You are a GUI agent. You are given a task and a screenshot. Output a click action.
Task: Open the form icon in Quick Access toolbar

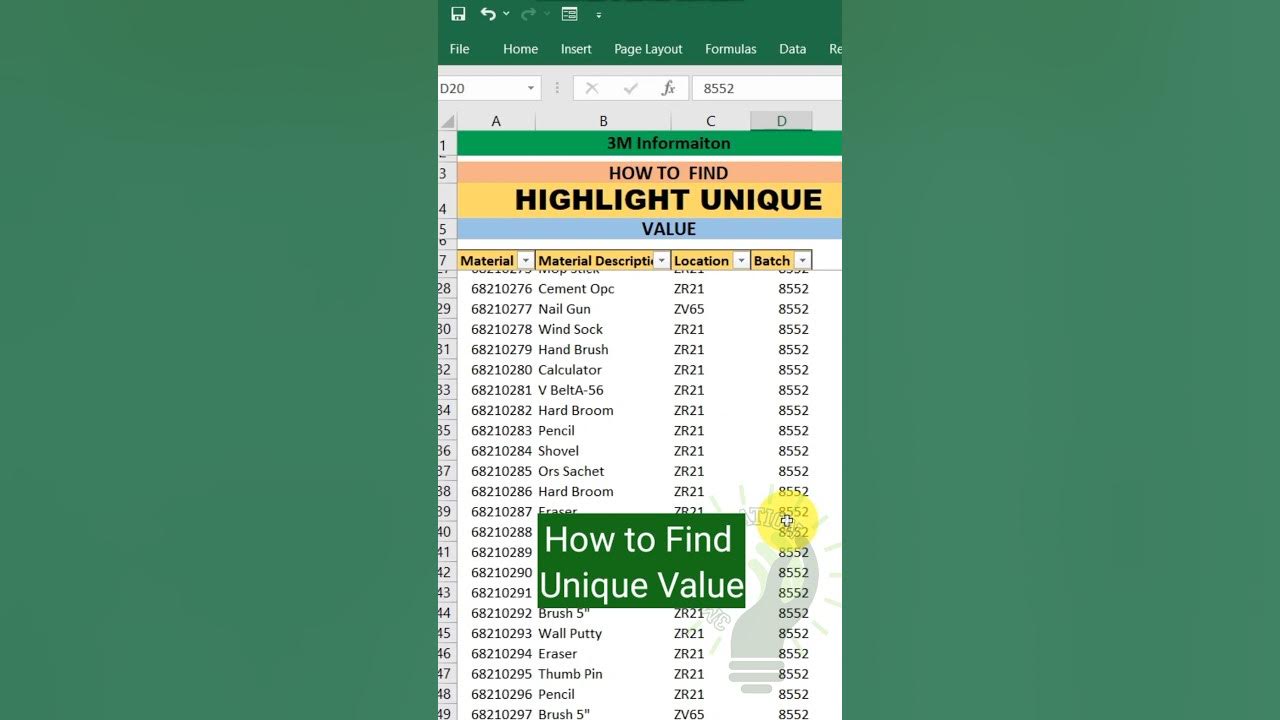coord(570,14)
